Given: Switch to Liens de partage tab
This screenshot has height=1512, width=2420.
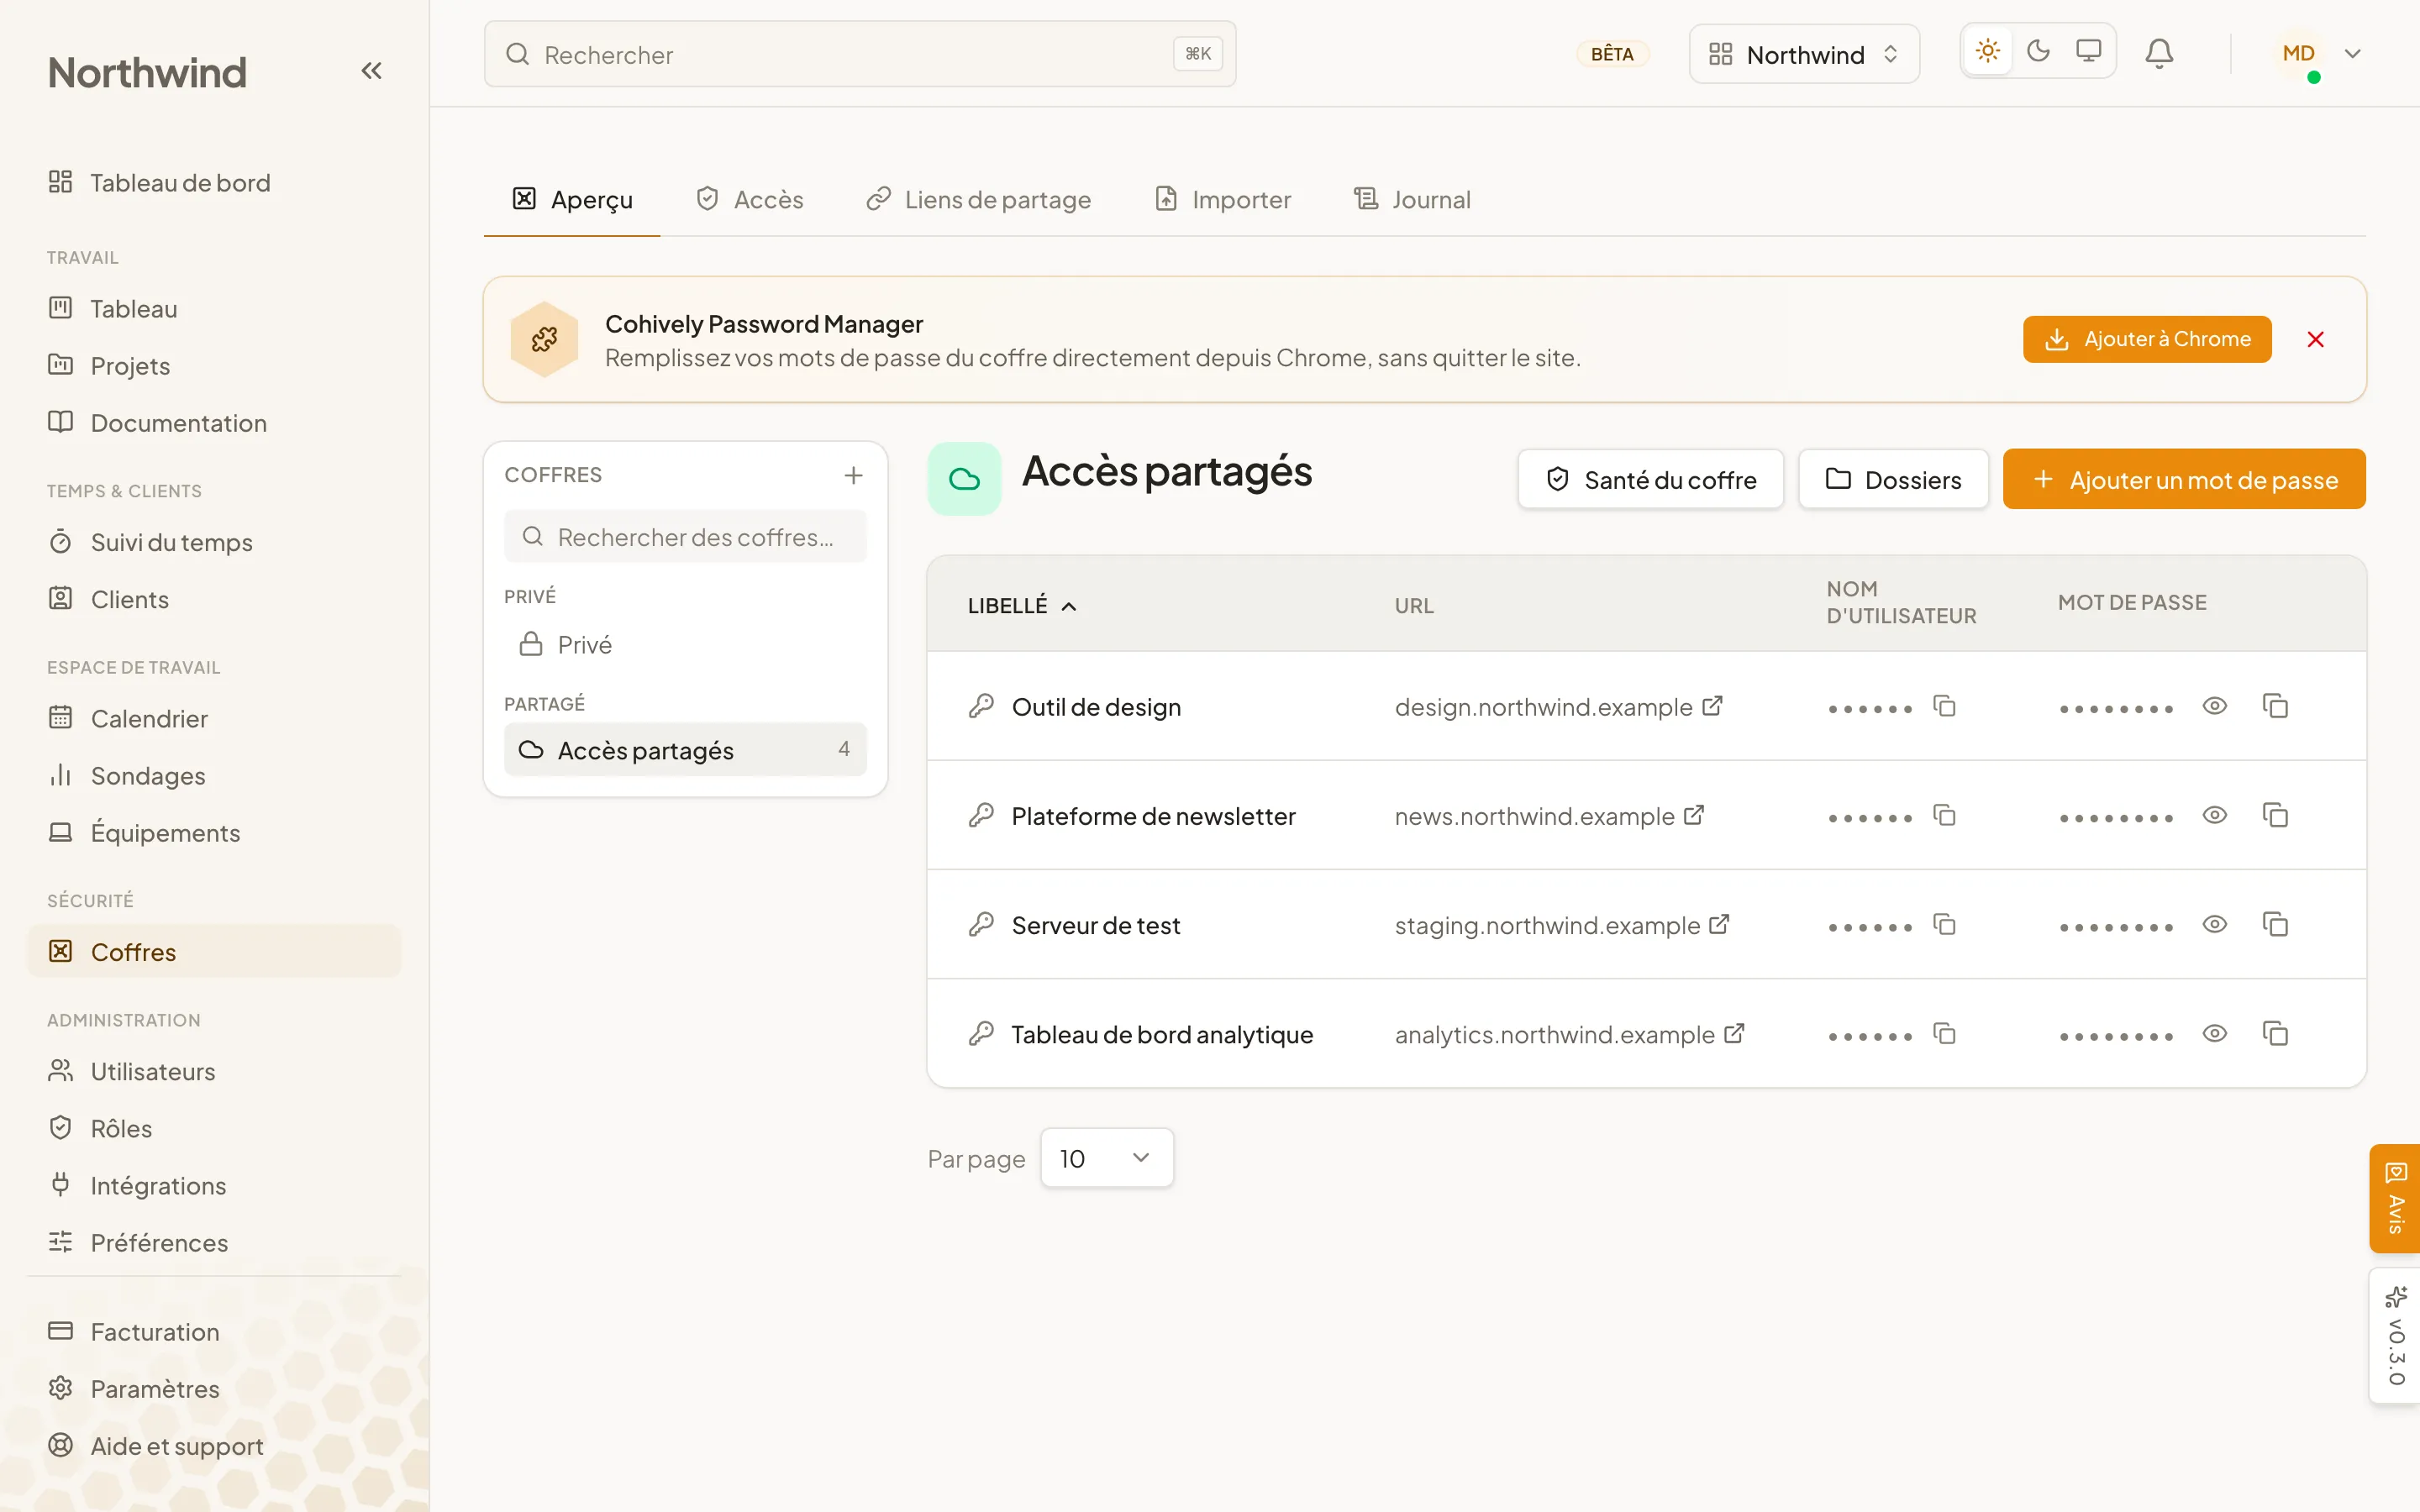Looking at the screenshot, I should pos(978,200).
